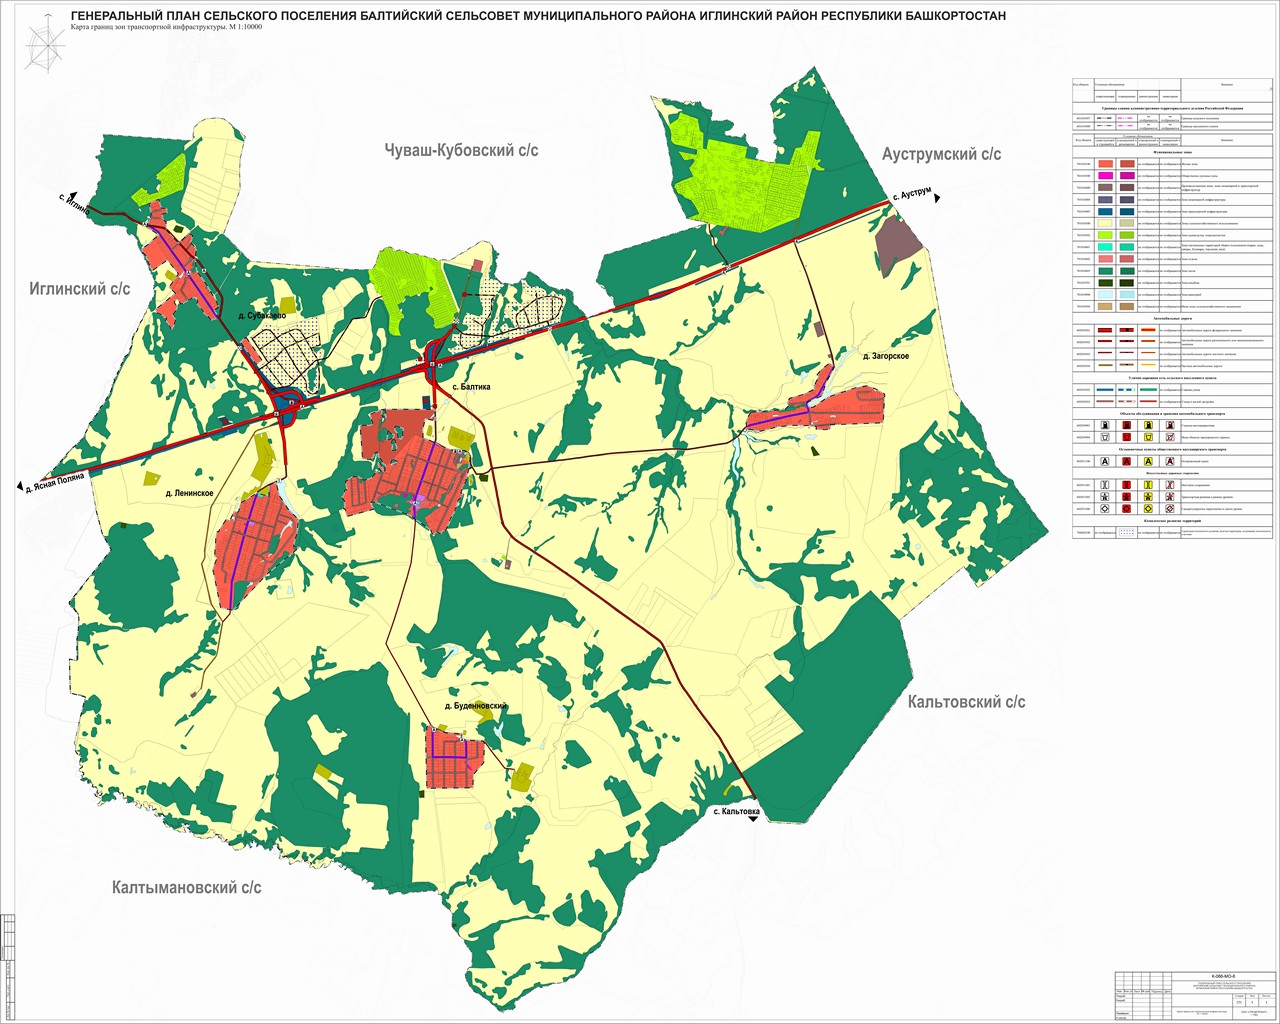Click the map title heading text
1280x1024 pixels.
pos(539,17)
